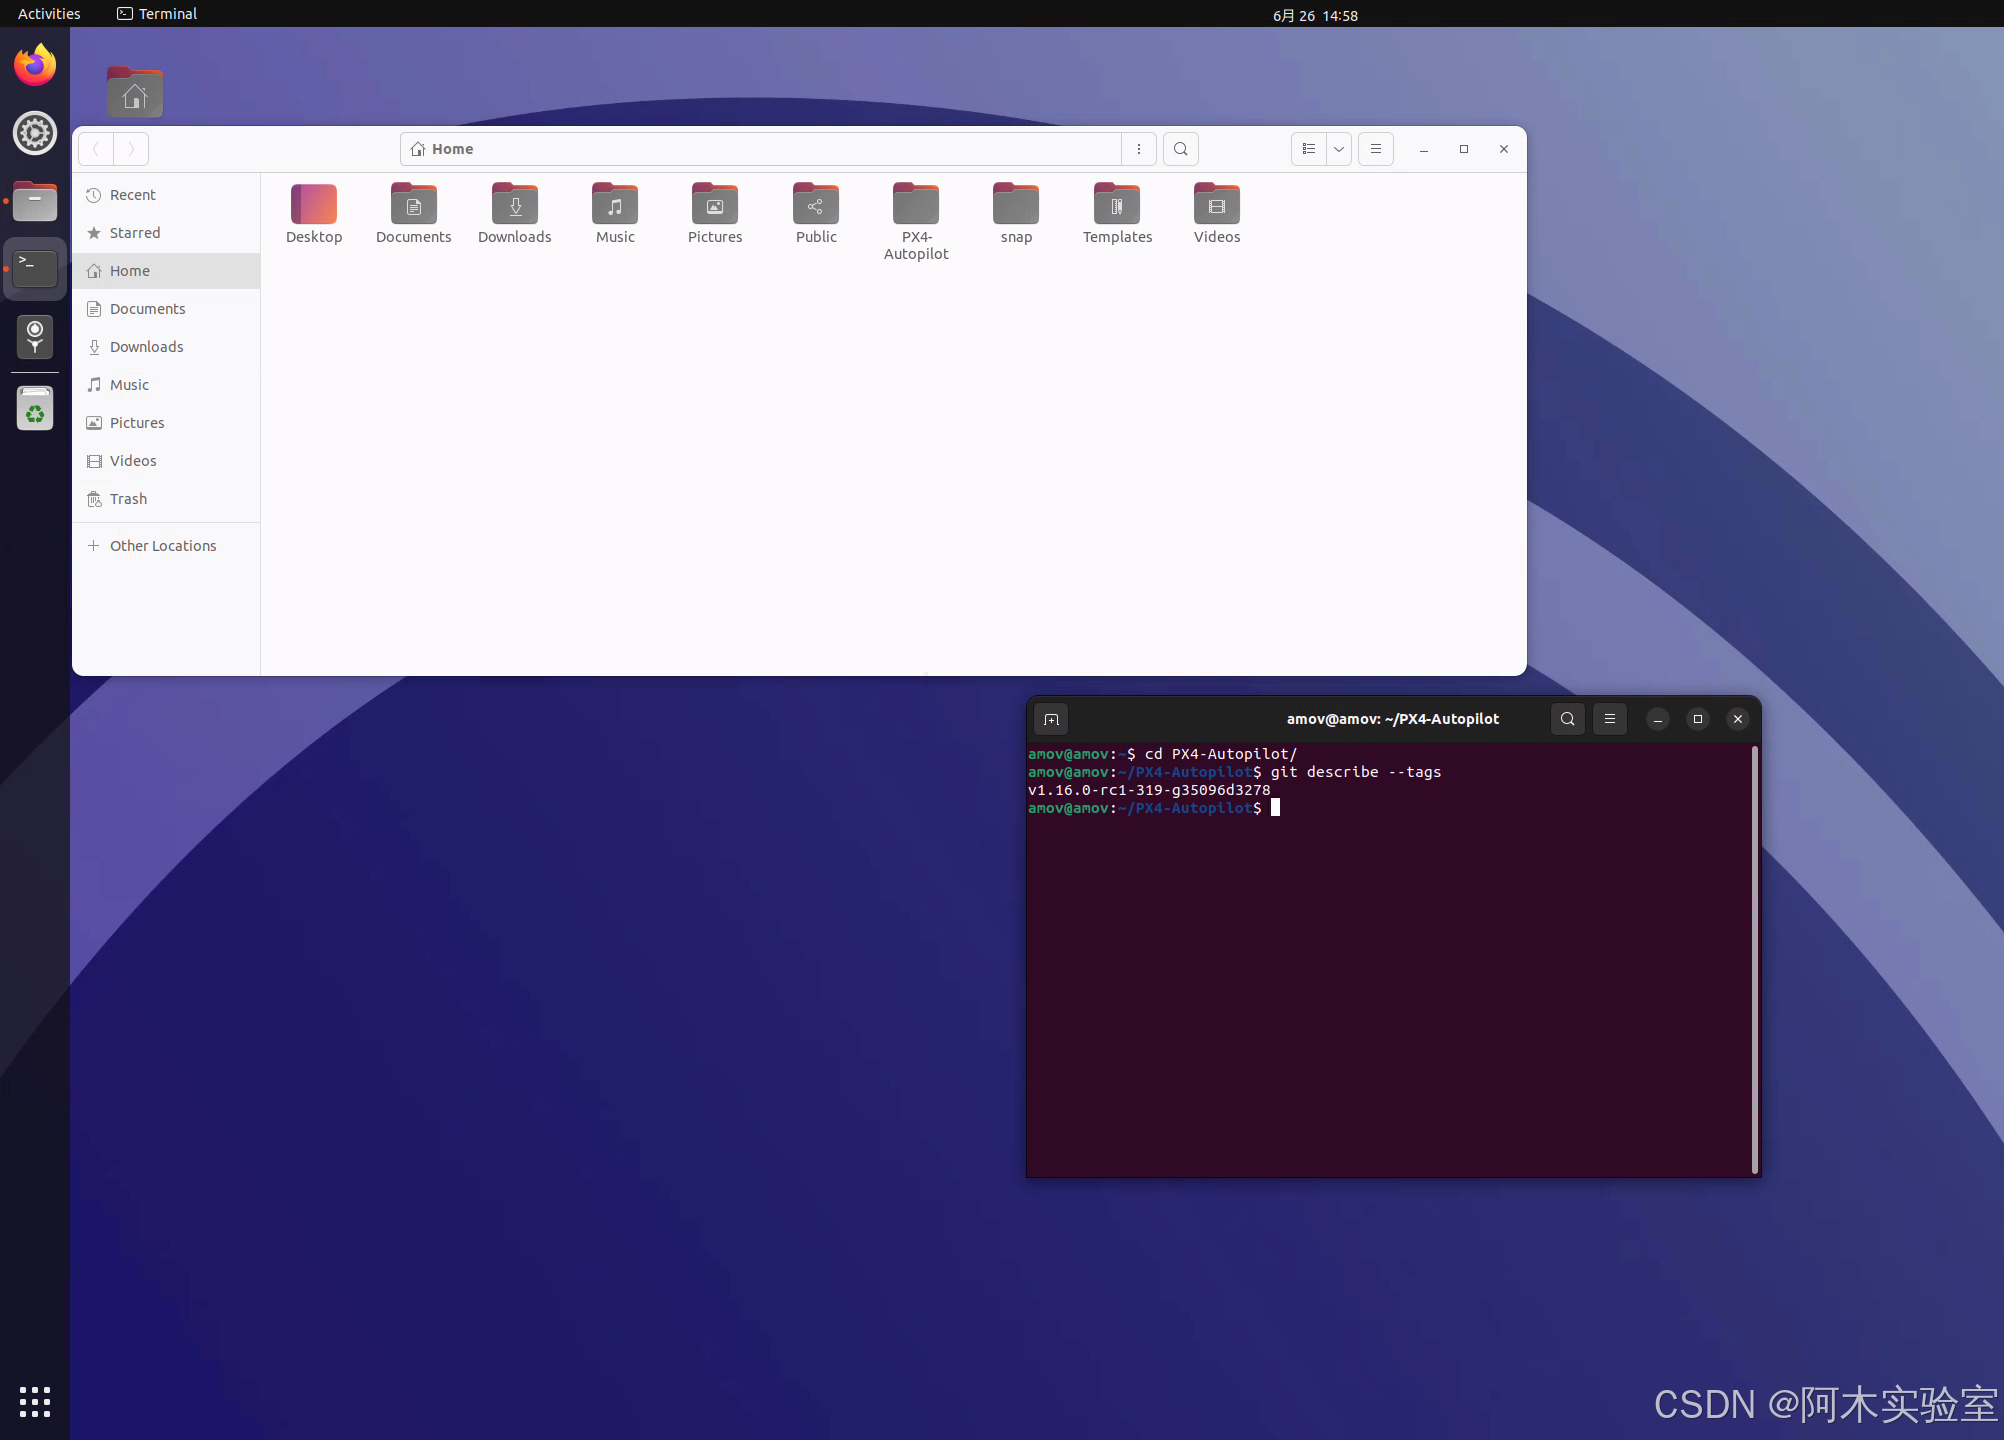Switch Files to list view
The image size is (2004, 1440).
[1309, 149]
